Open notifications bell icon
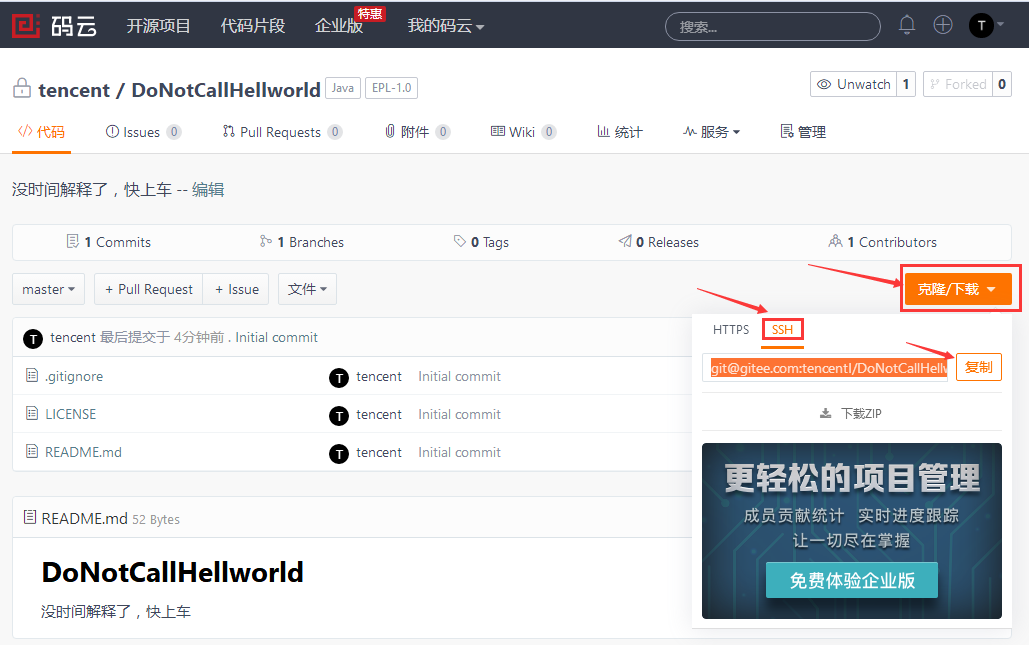 [x=906, y=25]
